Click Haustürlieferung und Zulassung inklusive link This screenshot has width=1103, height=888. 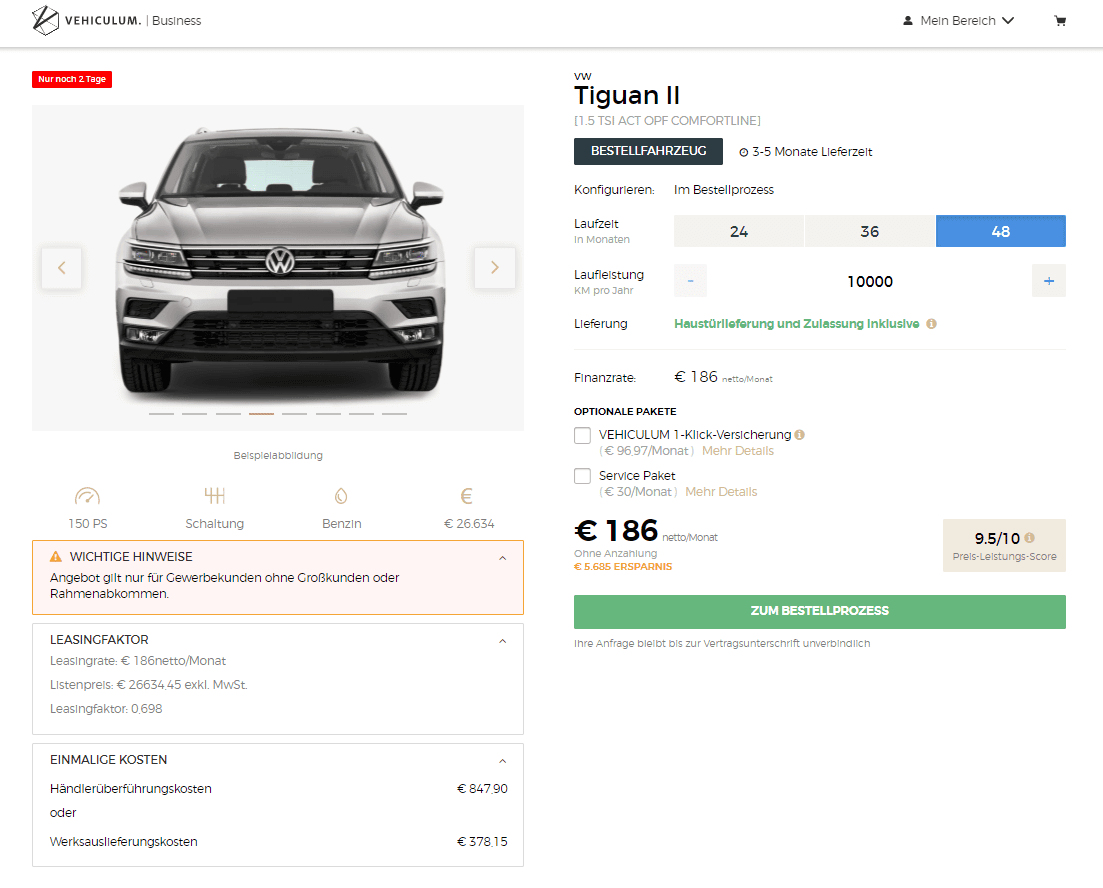(x=796, y=324)
